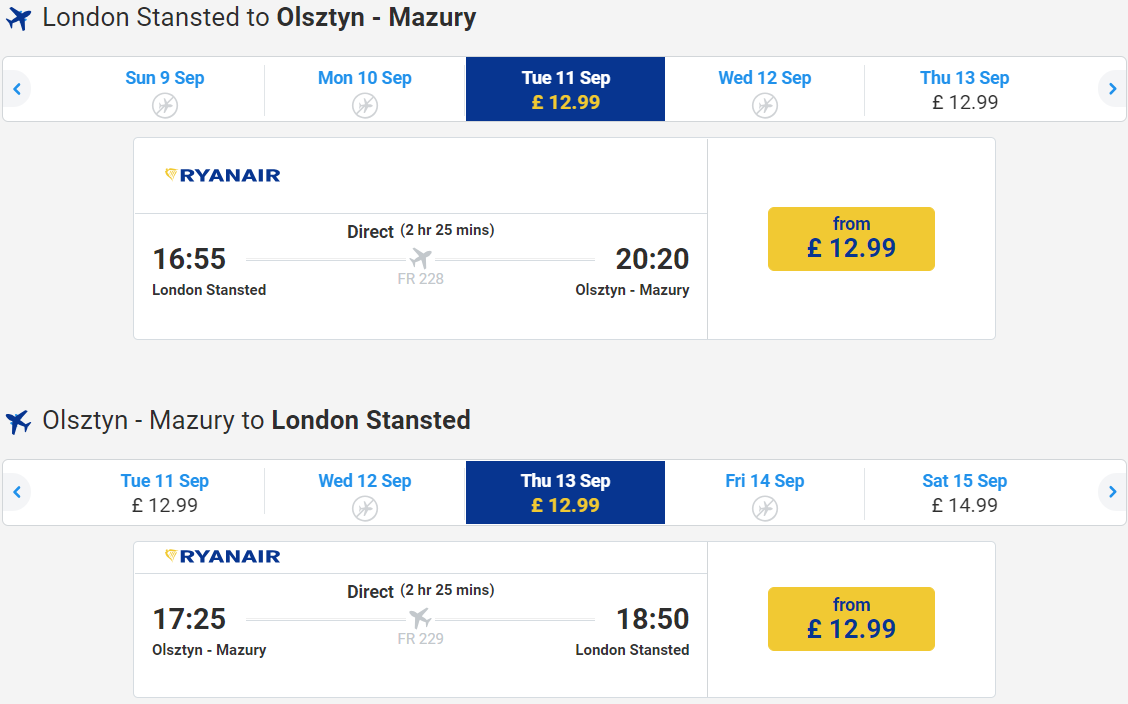Click the no-flight icon under Sun 9 Sep
1128x704 pixels.
[x=165, y=106]
